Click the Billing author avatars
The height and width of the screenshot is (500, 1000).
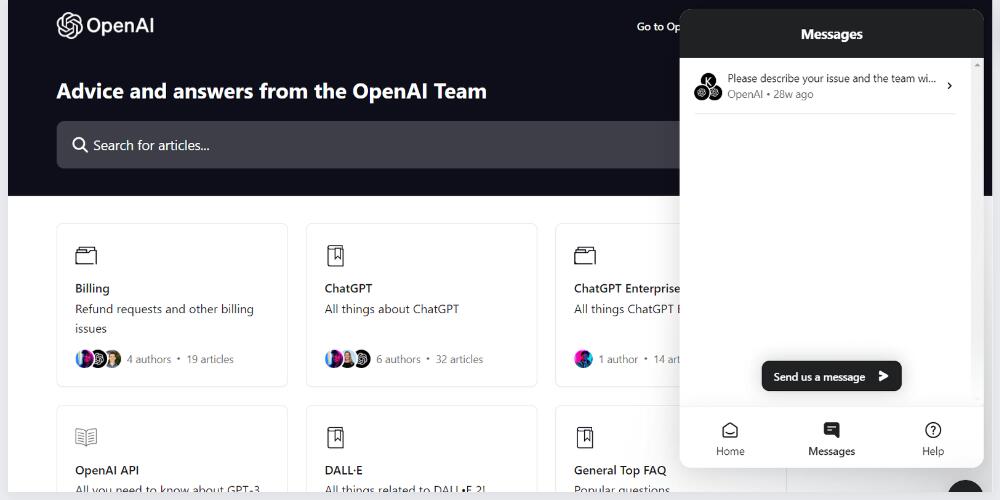coord(98,359)
